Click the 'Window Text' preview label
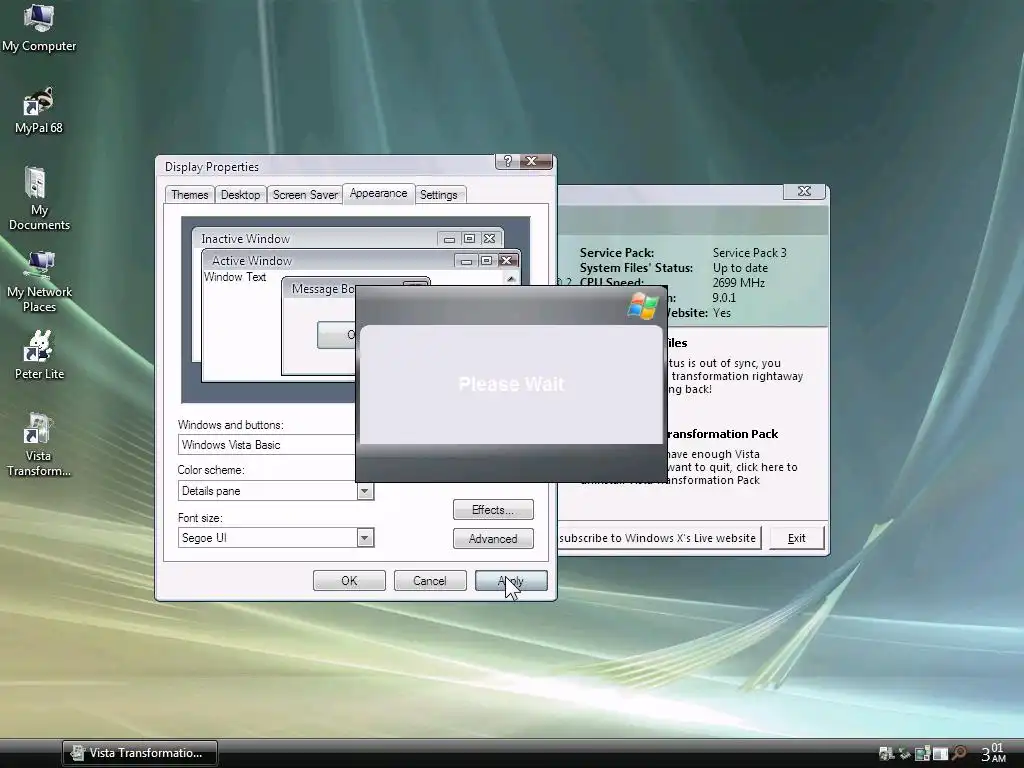The width and height of the screenshot is (1024, 768). click(x=235, y=277)
